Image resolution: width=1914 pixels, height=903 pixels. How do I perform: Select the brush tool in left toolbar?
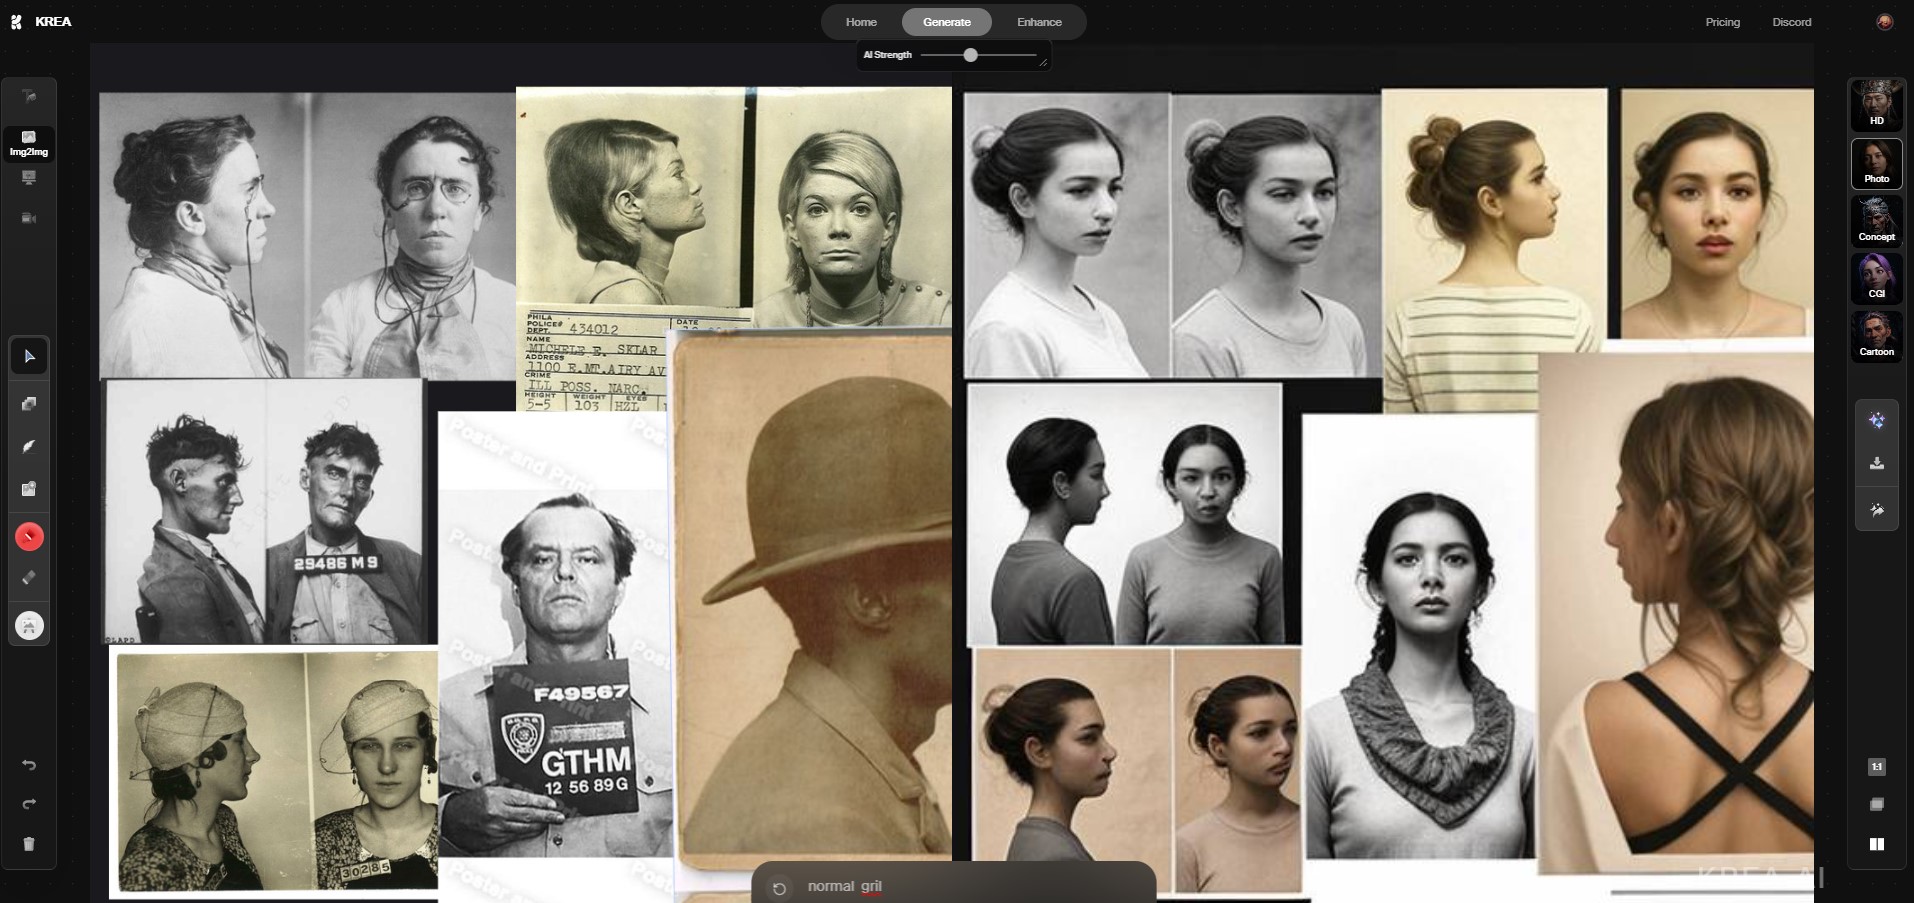click(x=29, y=447)
